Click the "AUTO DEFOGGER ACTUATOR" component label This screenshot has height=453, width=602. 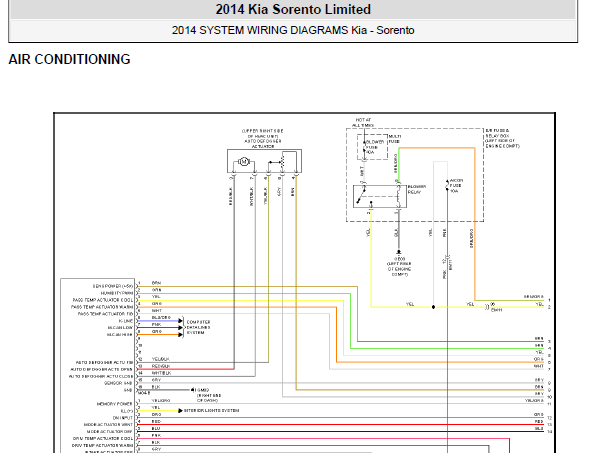tap(263, 144)
